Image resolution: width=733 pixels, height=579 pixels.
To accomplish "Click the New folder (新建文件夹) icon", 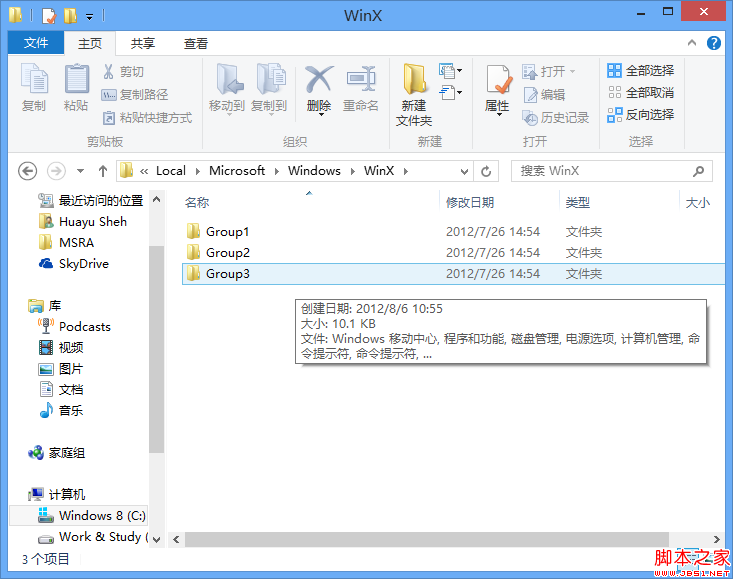I will (x=414, y=79).
